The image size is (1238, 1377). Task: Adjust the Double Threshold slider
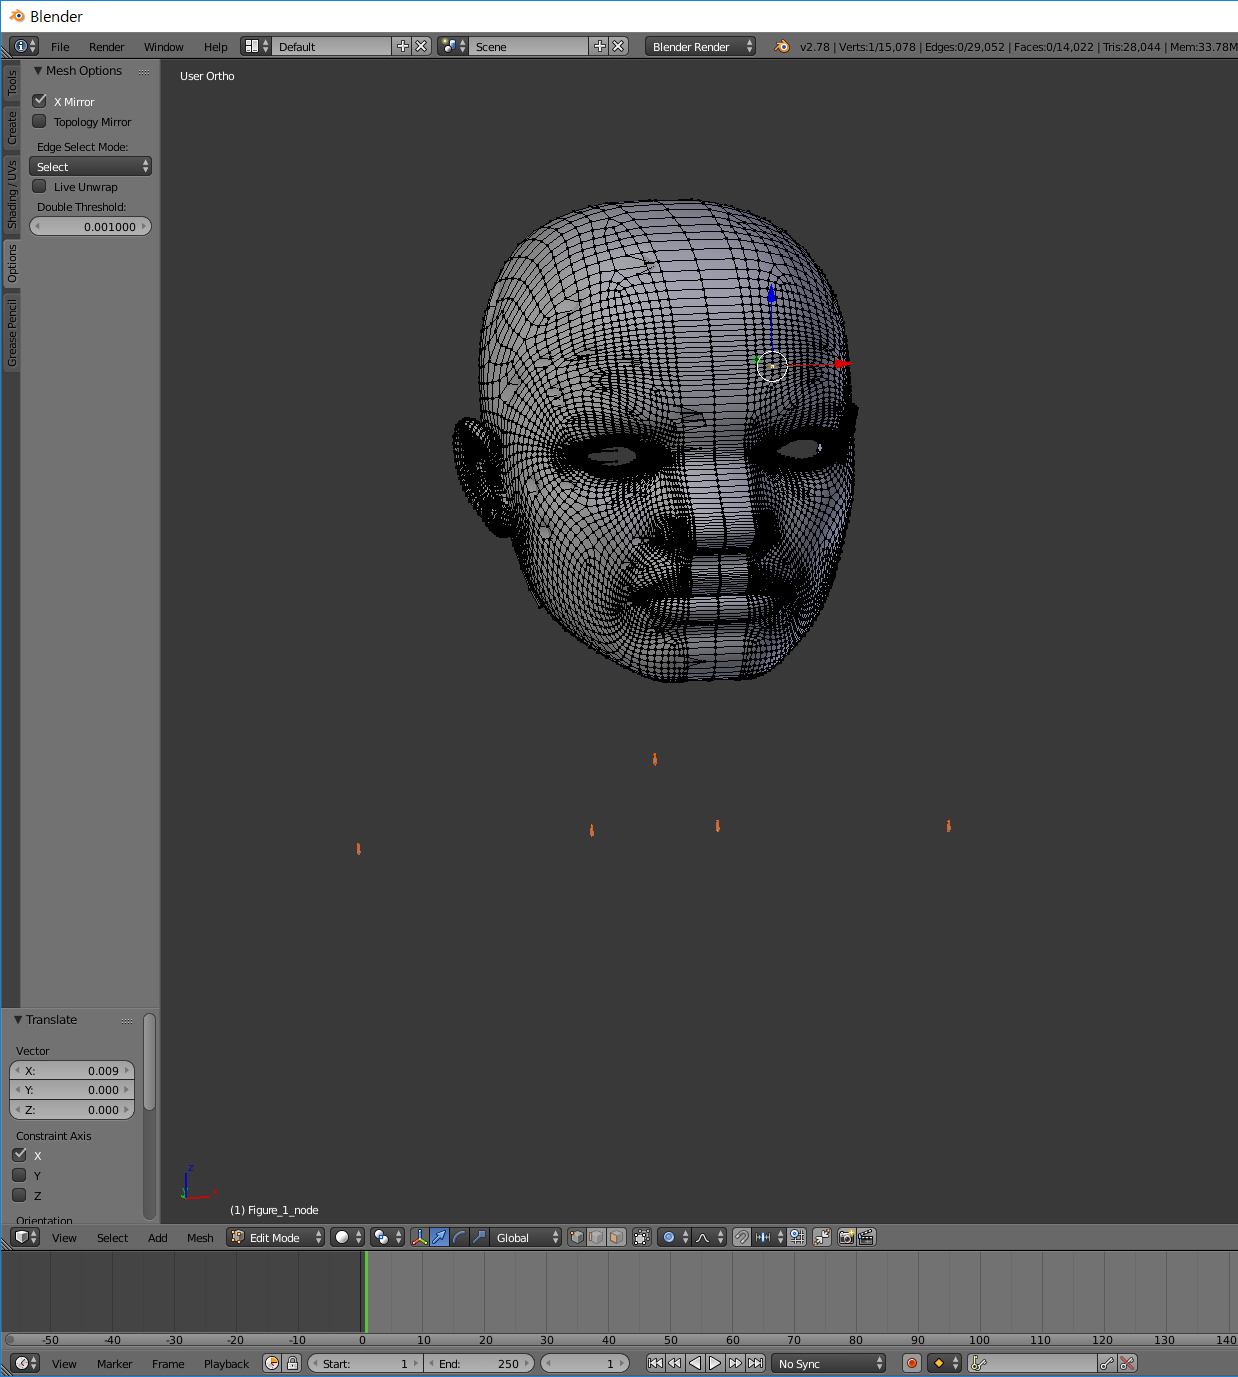point(90,226)
